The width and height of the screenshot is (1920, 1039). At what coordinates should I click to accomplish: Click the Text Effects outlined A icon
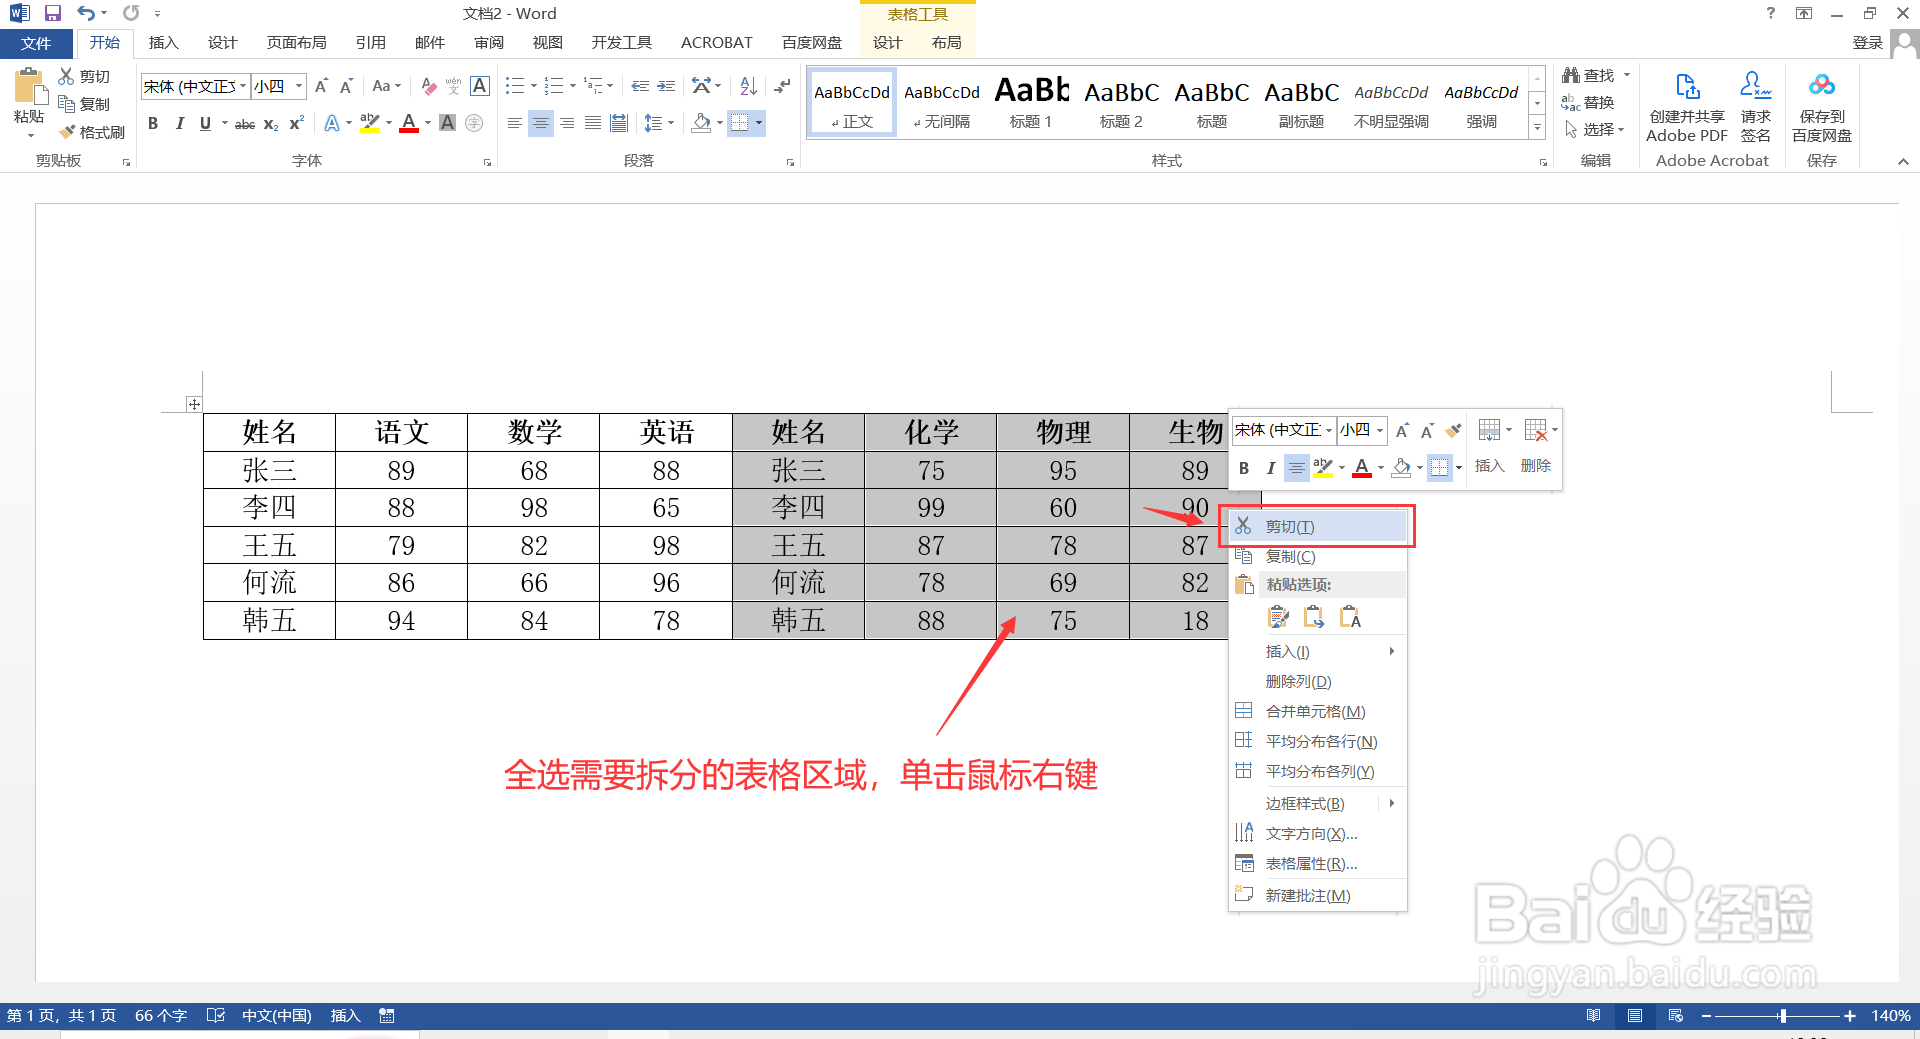332,123
